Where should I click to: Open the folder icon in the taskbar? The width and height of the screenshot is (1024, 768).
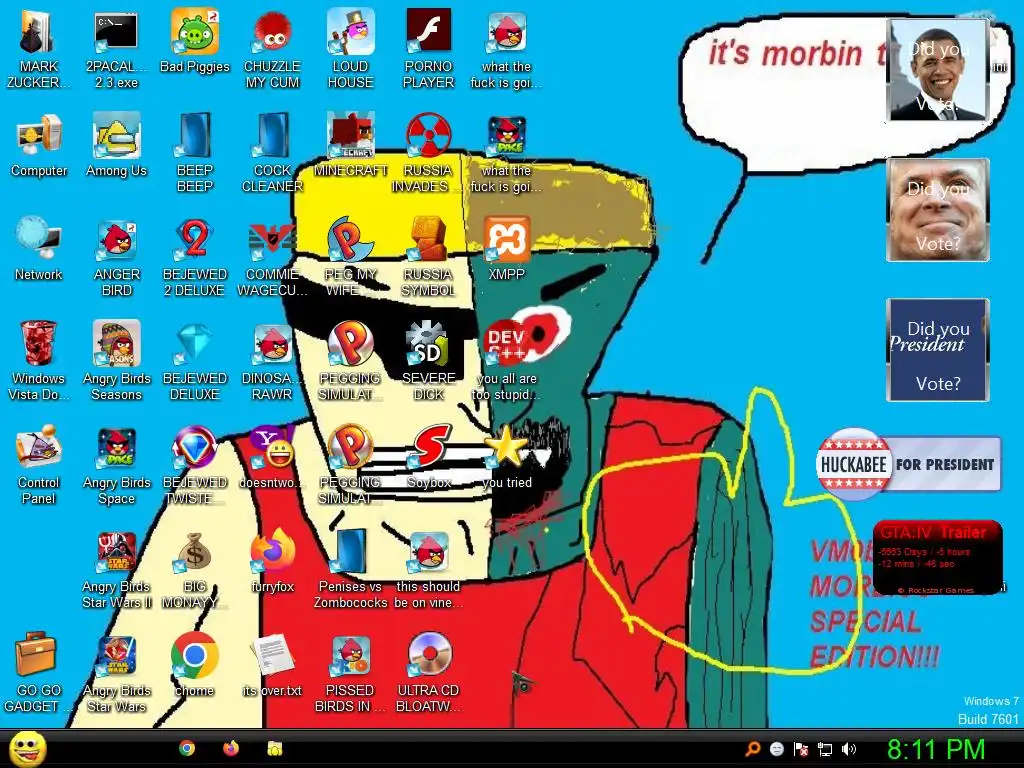point(275,748)
